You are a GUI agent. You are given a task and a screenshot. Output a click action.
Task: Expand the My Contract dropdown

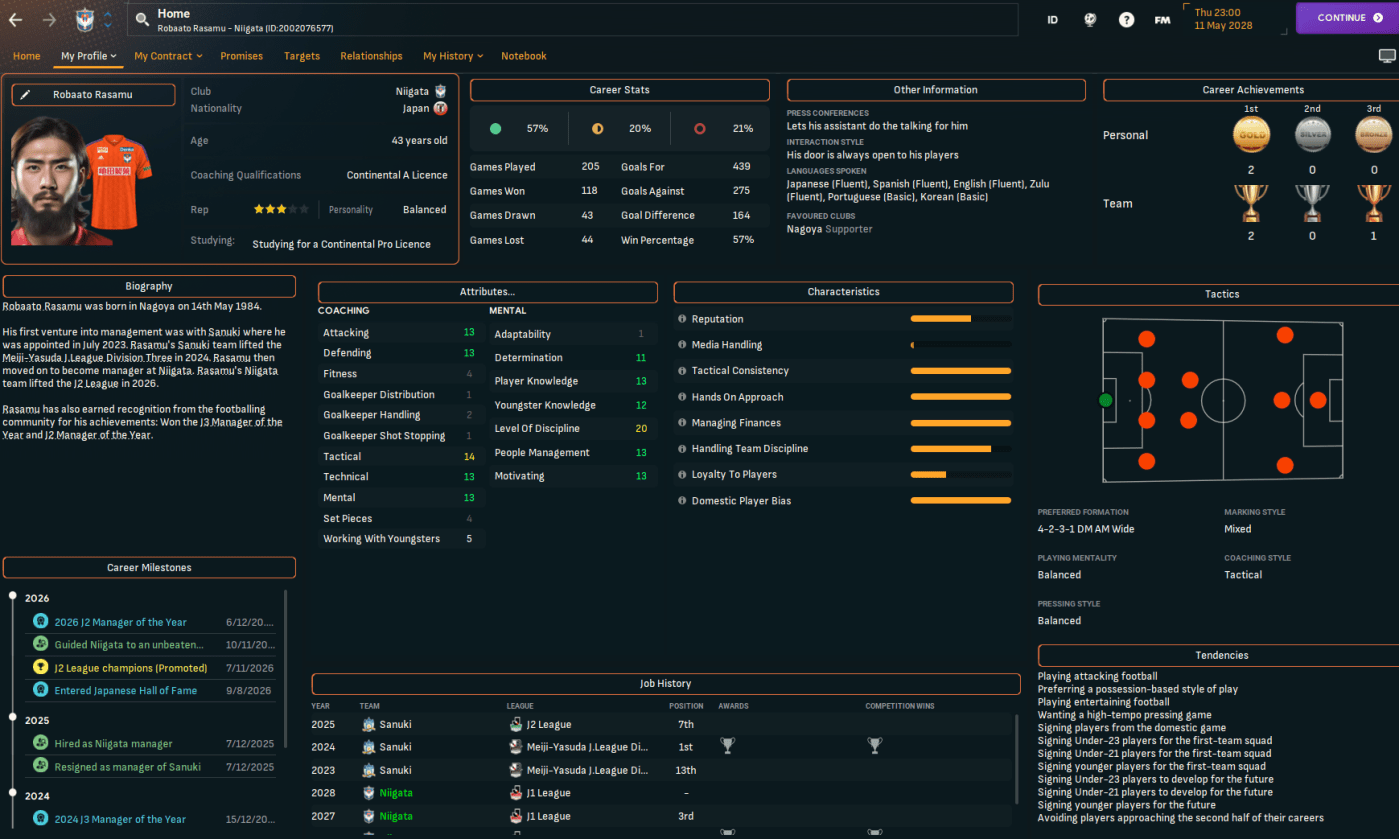pos(168,56)
